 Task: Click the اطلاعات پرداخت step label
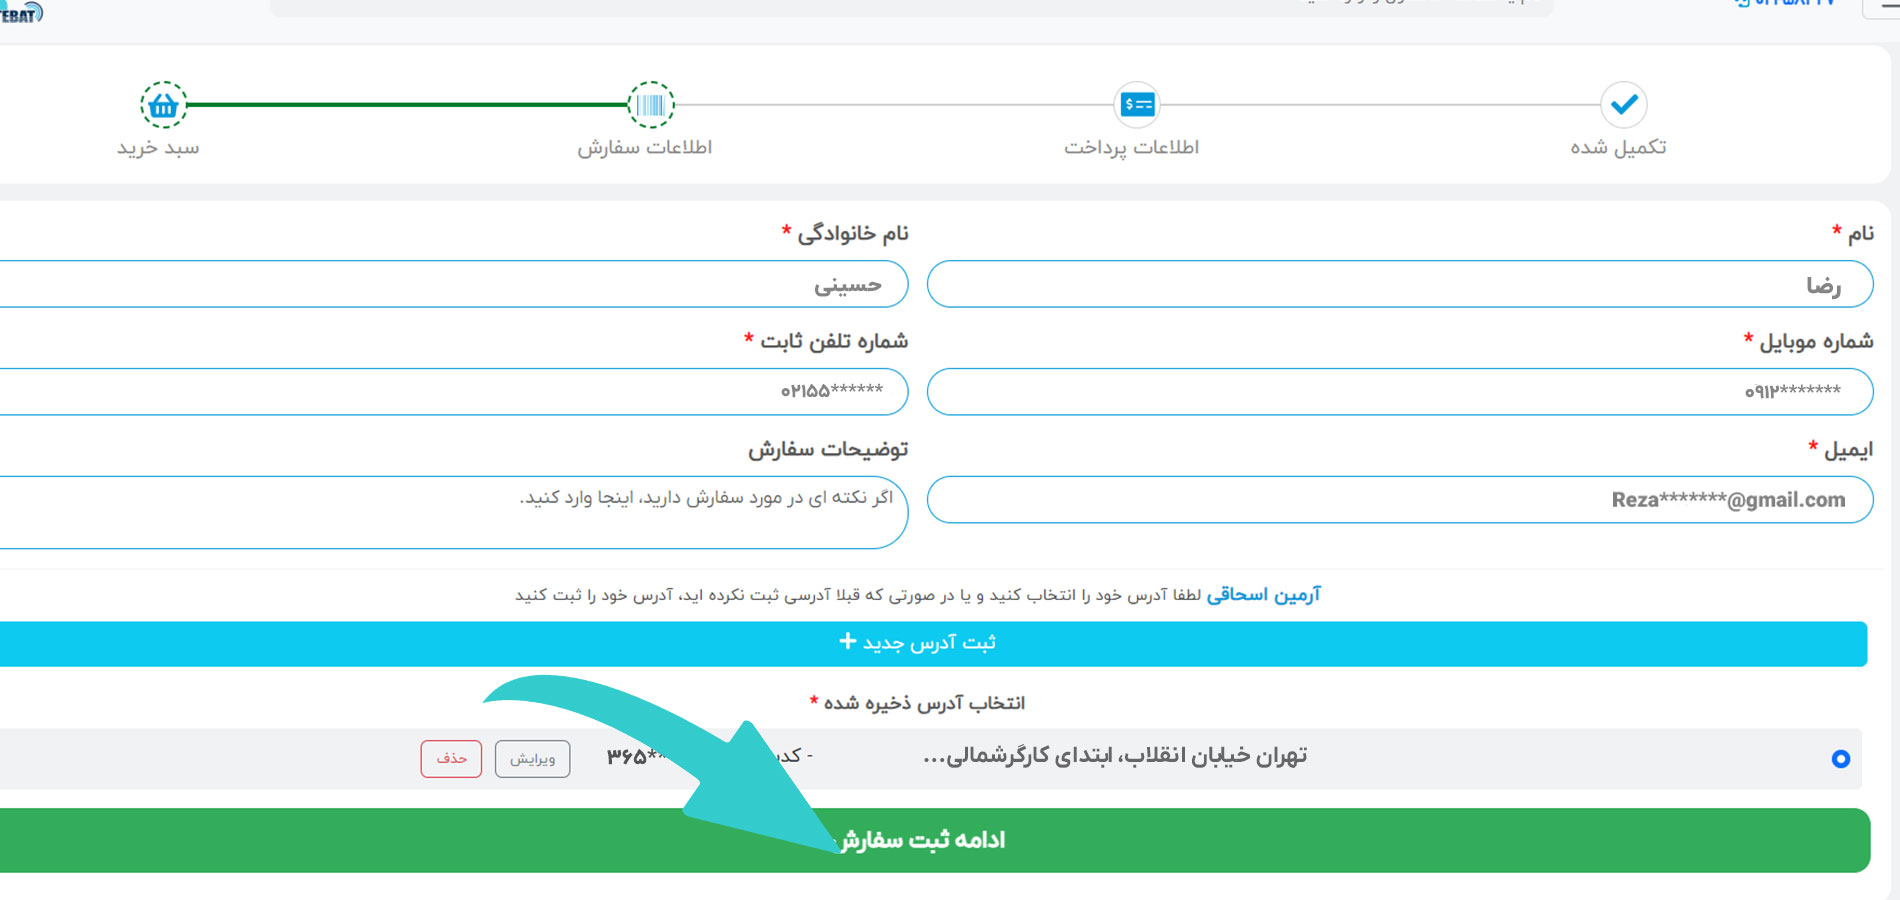(x=1131, y=148)
